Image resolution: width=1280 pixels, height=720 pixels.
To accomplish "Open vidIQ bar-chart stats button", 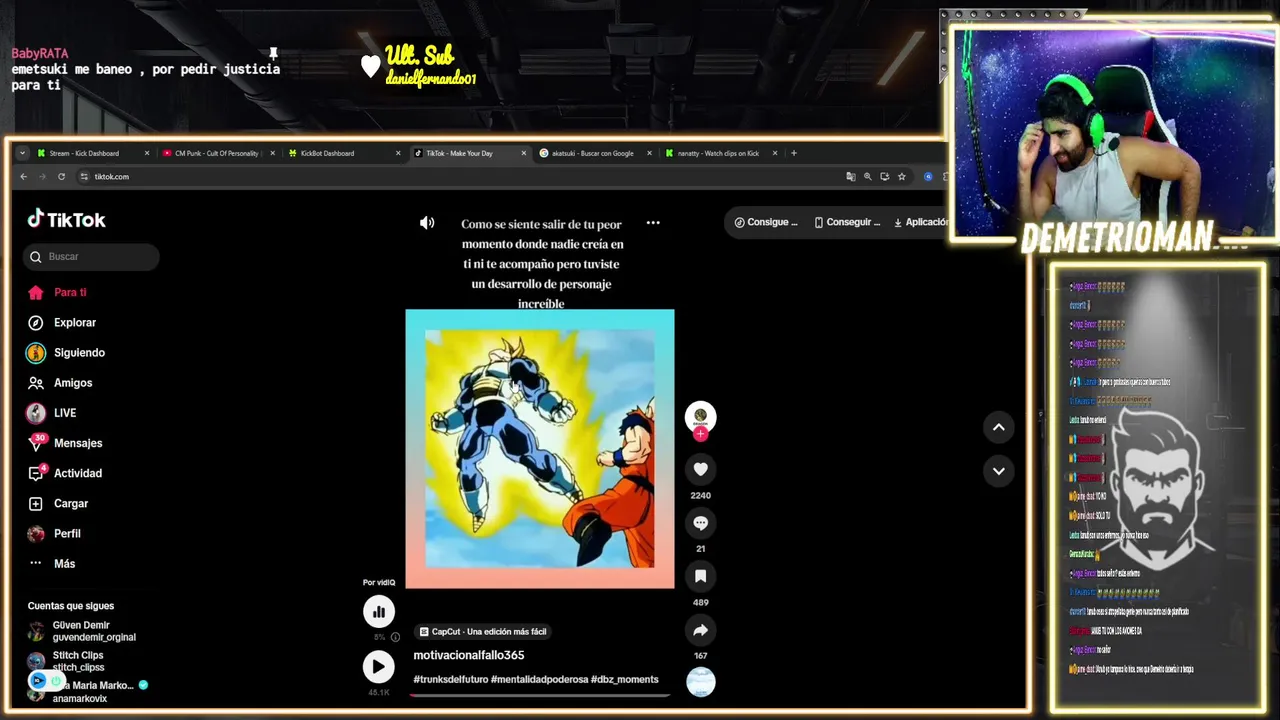I will click(x=378, y=611).
